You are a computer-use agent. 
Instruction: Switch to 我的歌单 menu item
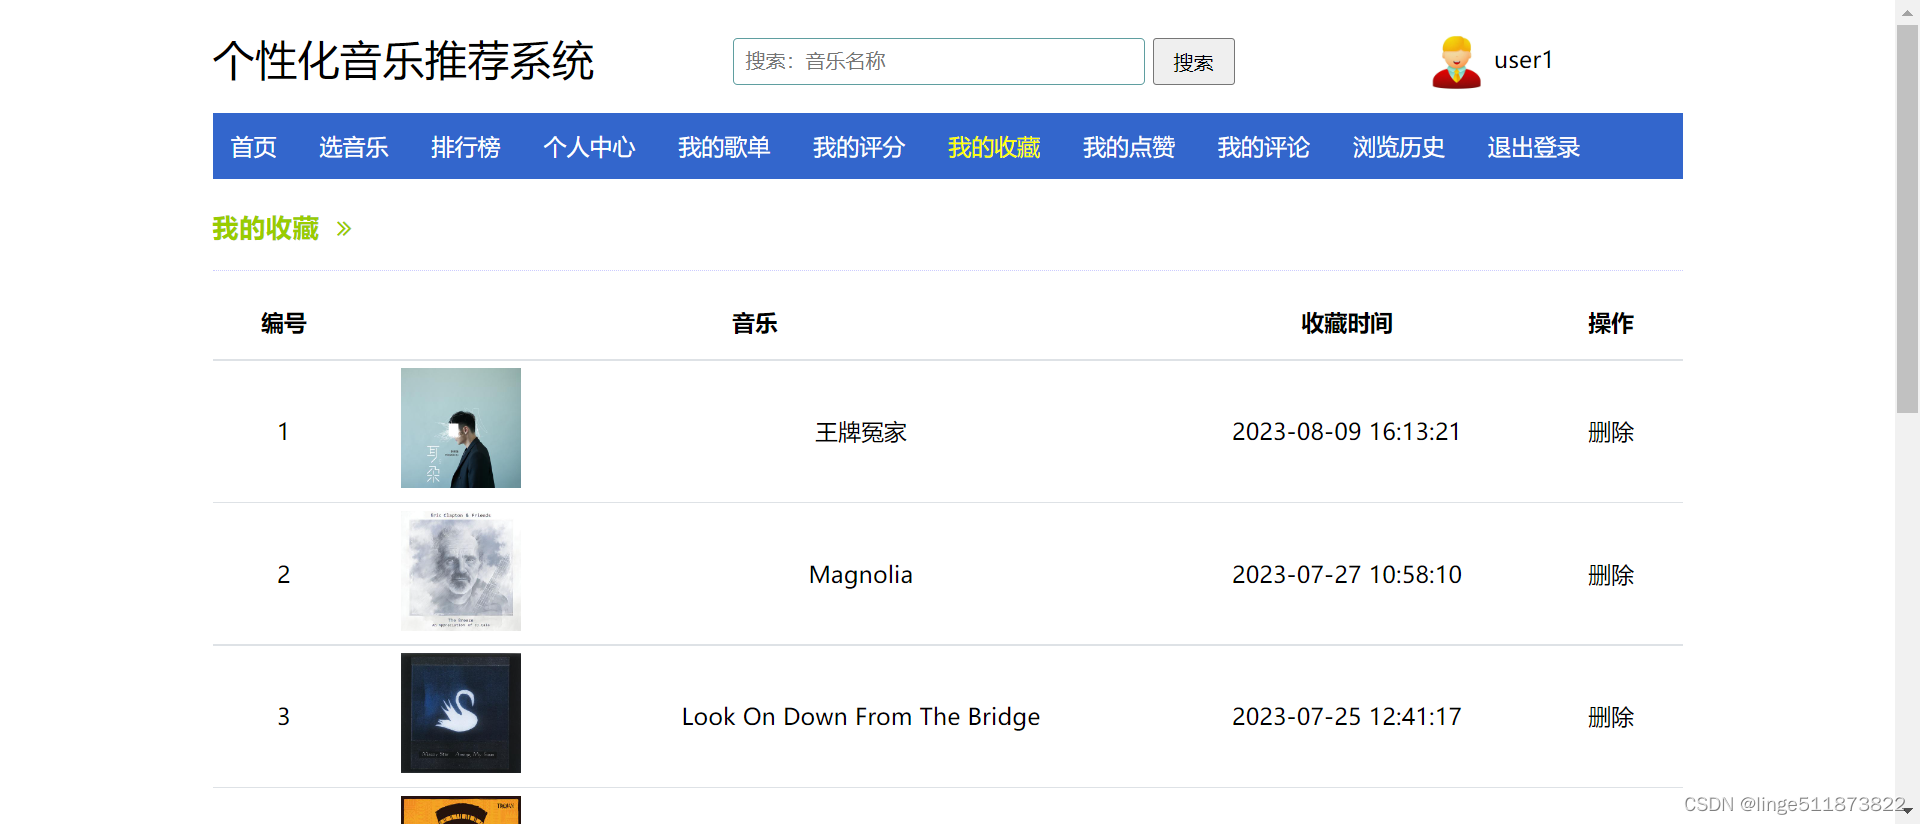click(x=725, y=147)
